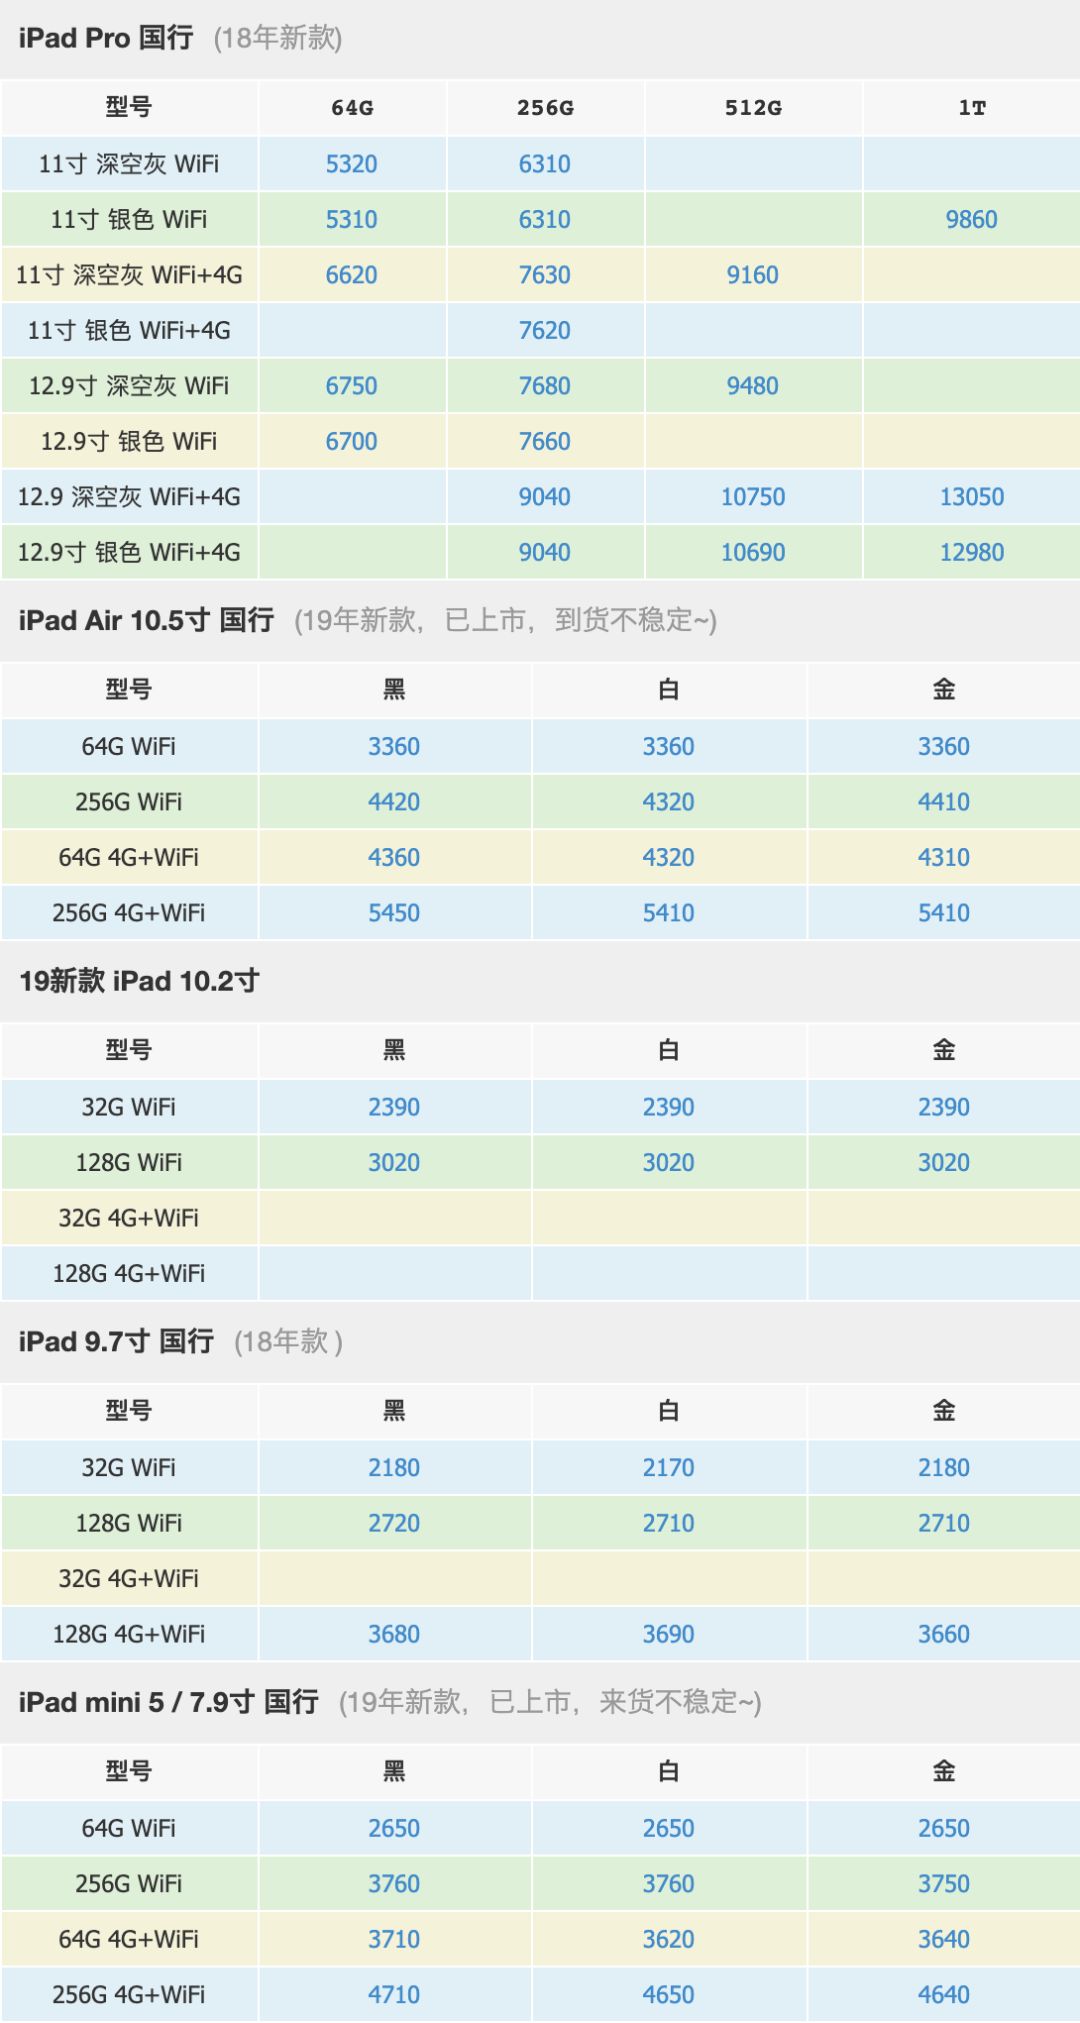Click price 13050 in the 1T column
Screen dimensions: 1080x2023
pyautogui.click(x=972, y=497)
